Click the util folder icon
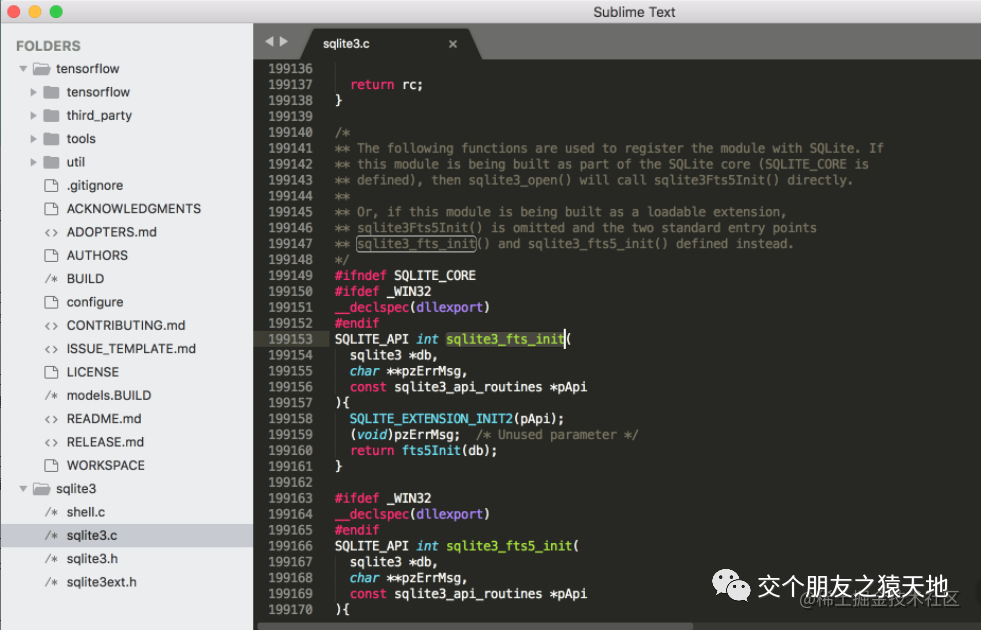Image resolution: width=981 pixels, height=630 pixels. point(51,162)
